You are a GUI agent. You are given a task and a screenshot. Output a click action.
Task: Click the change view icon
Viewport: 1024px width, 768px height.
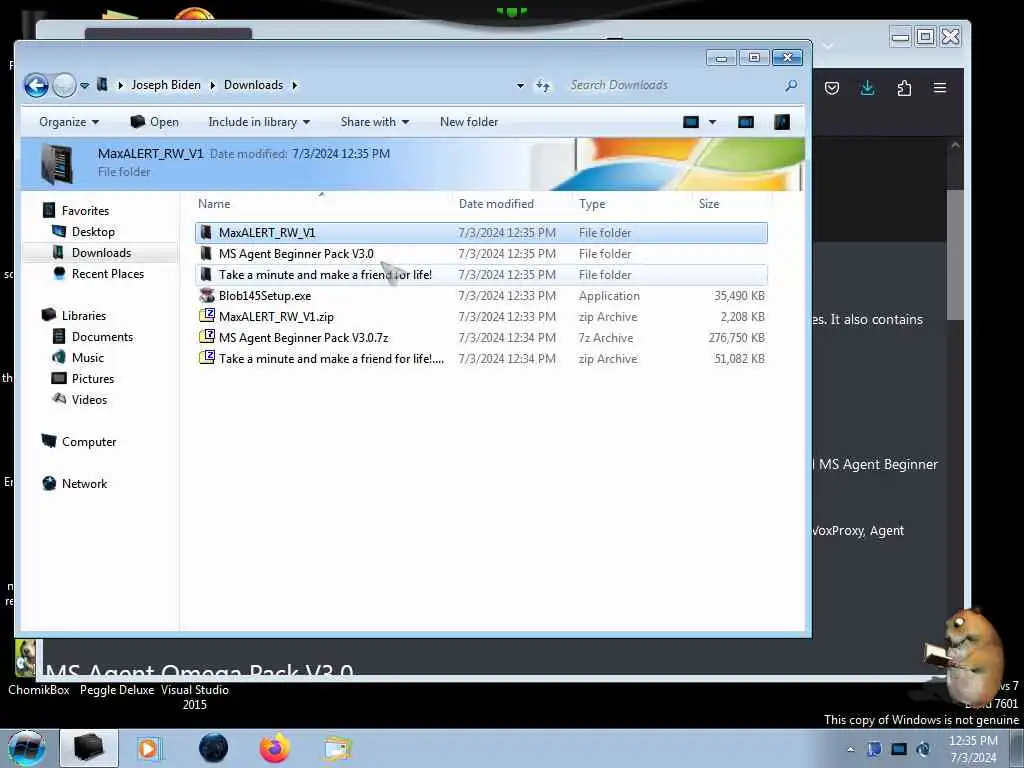691,122
